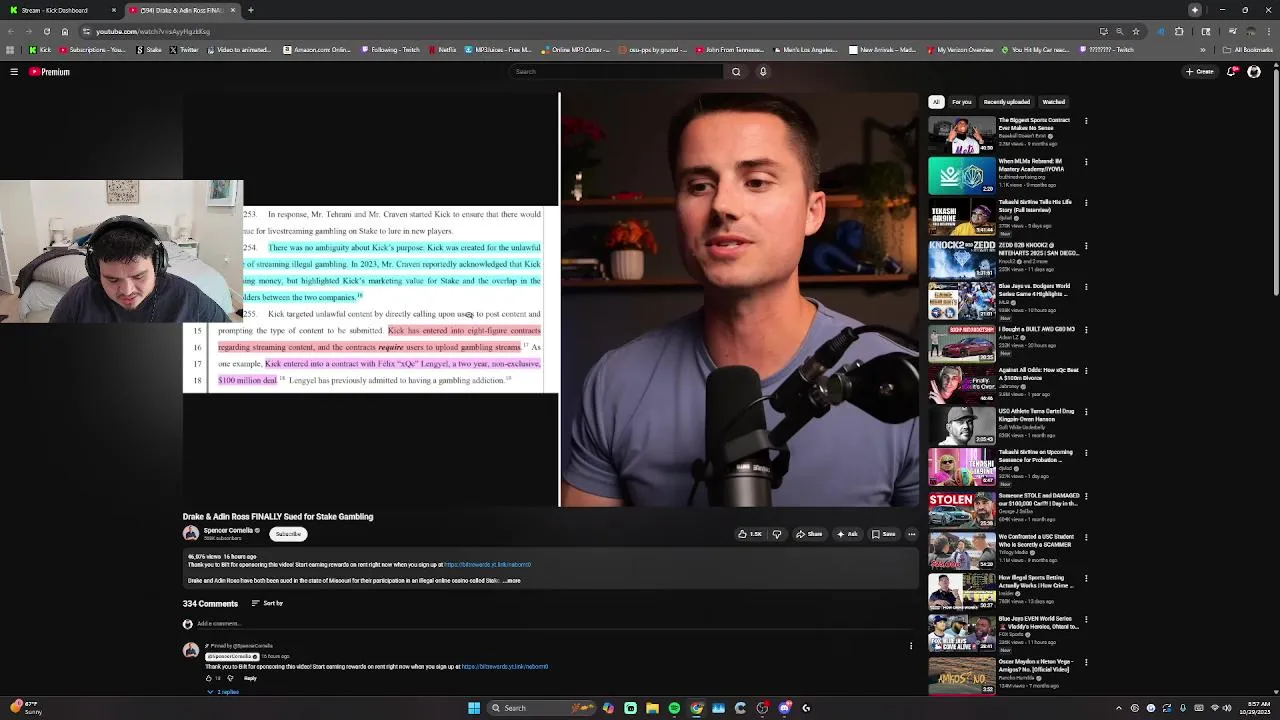The image size is (1280, 720).
Task: Select the Watched filter chip
Action: [x=1054, y=102]
